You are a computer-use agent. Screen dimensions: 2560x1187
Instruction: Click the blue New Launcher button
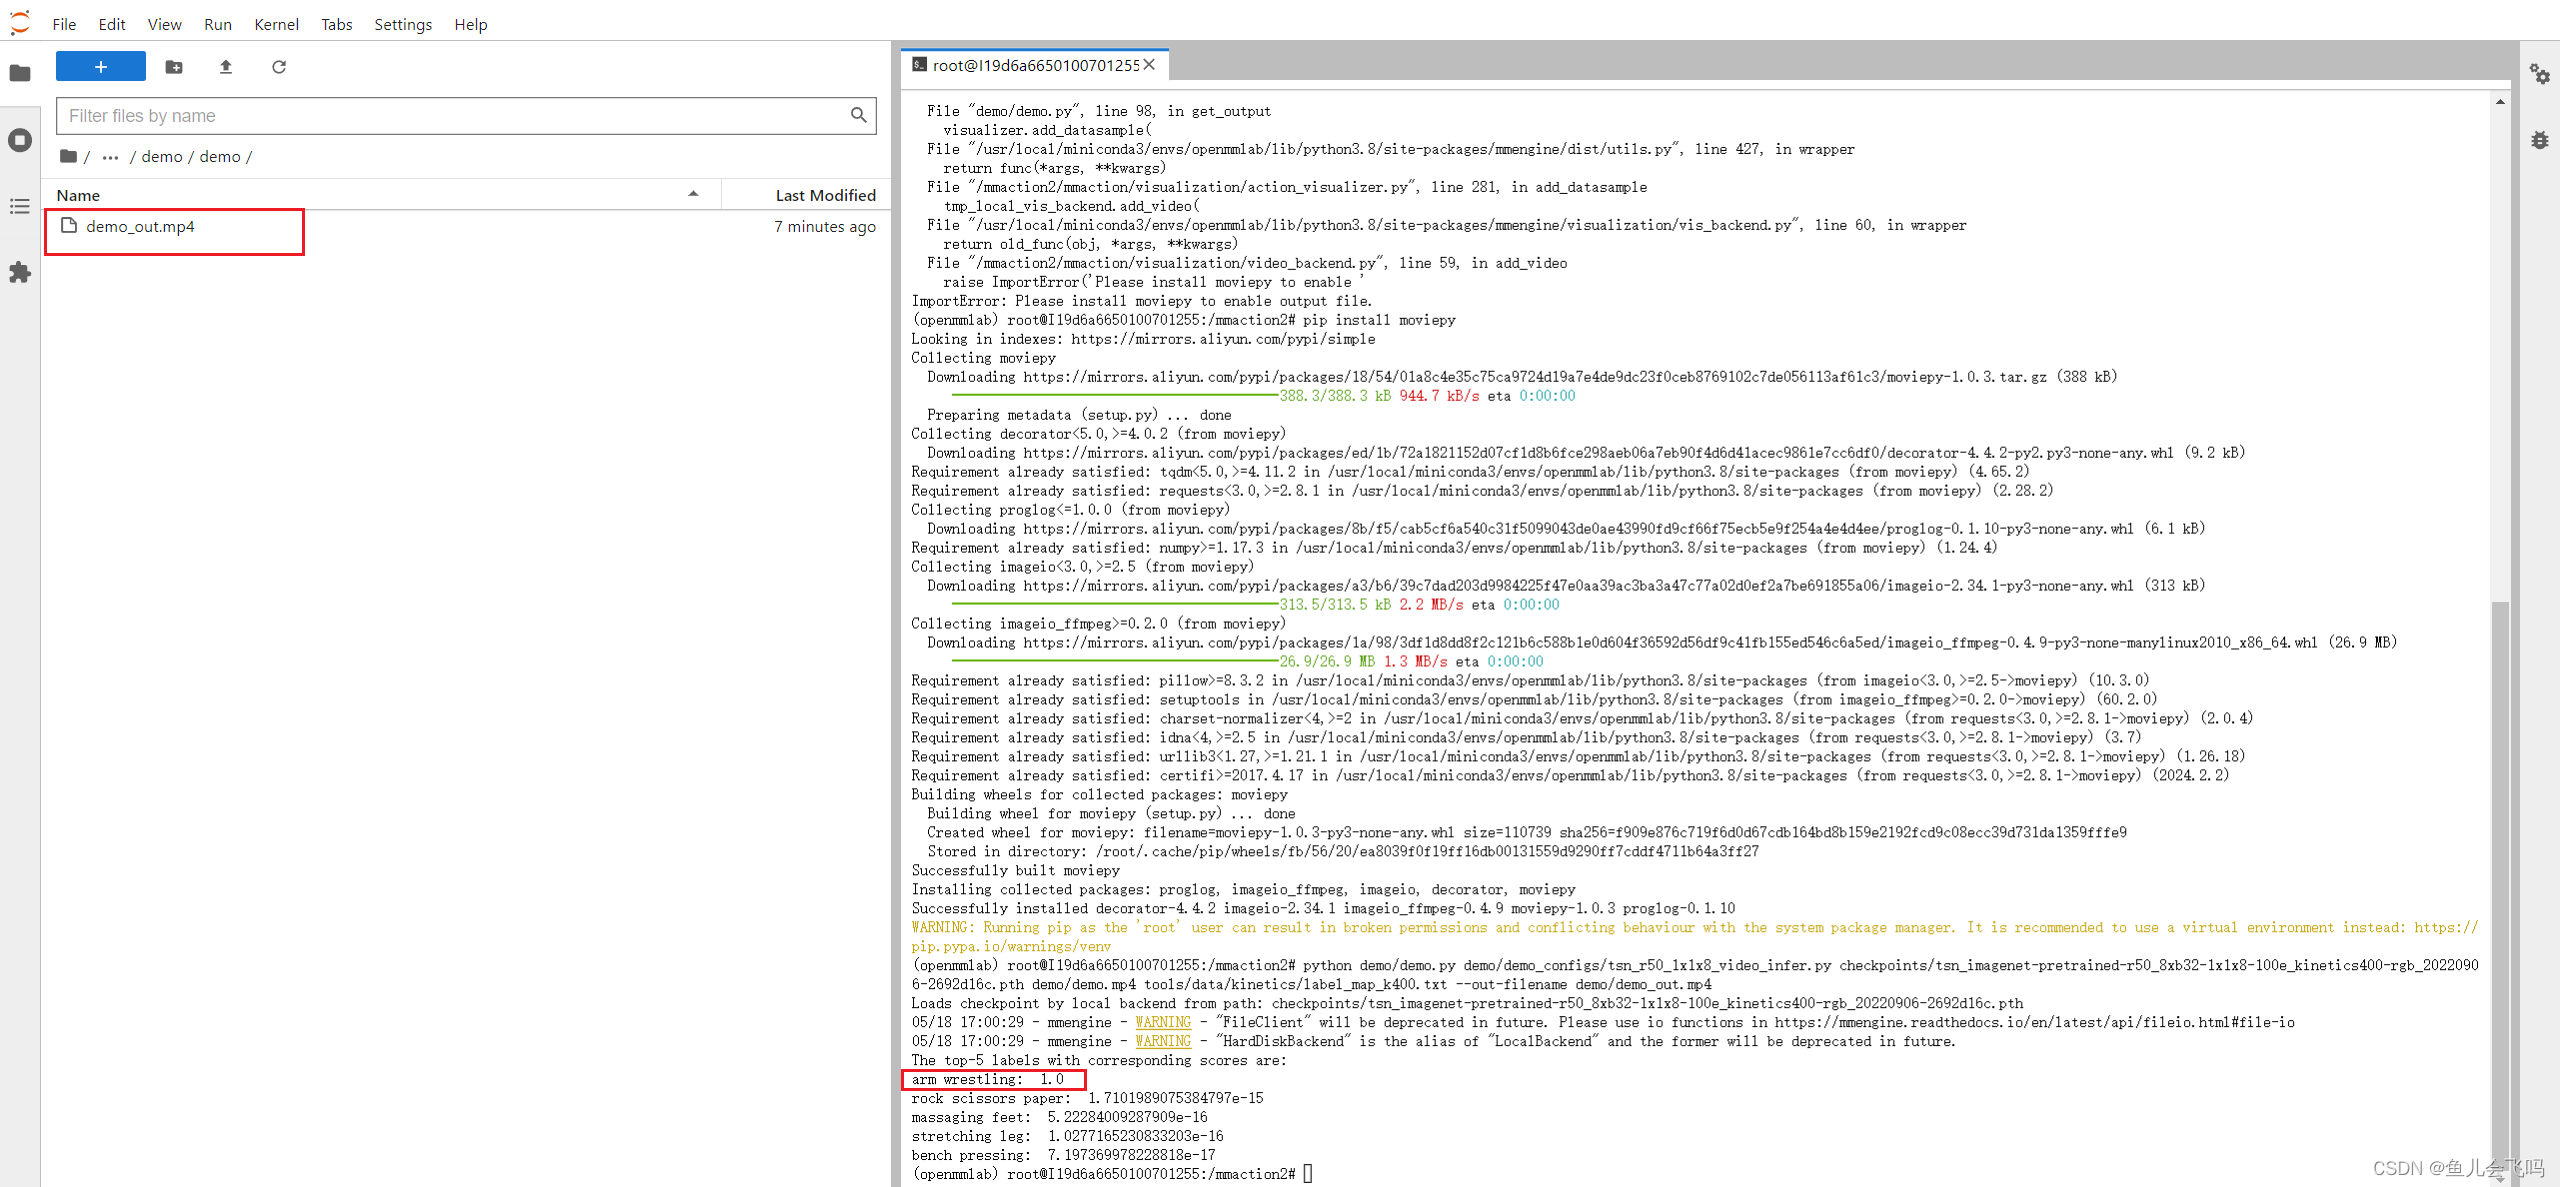tap(101, 67)
